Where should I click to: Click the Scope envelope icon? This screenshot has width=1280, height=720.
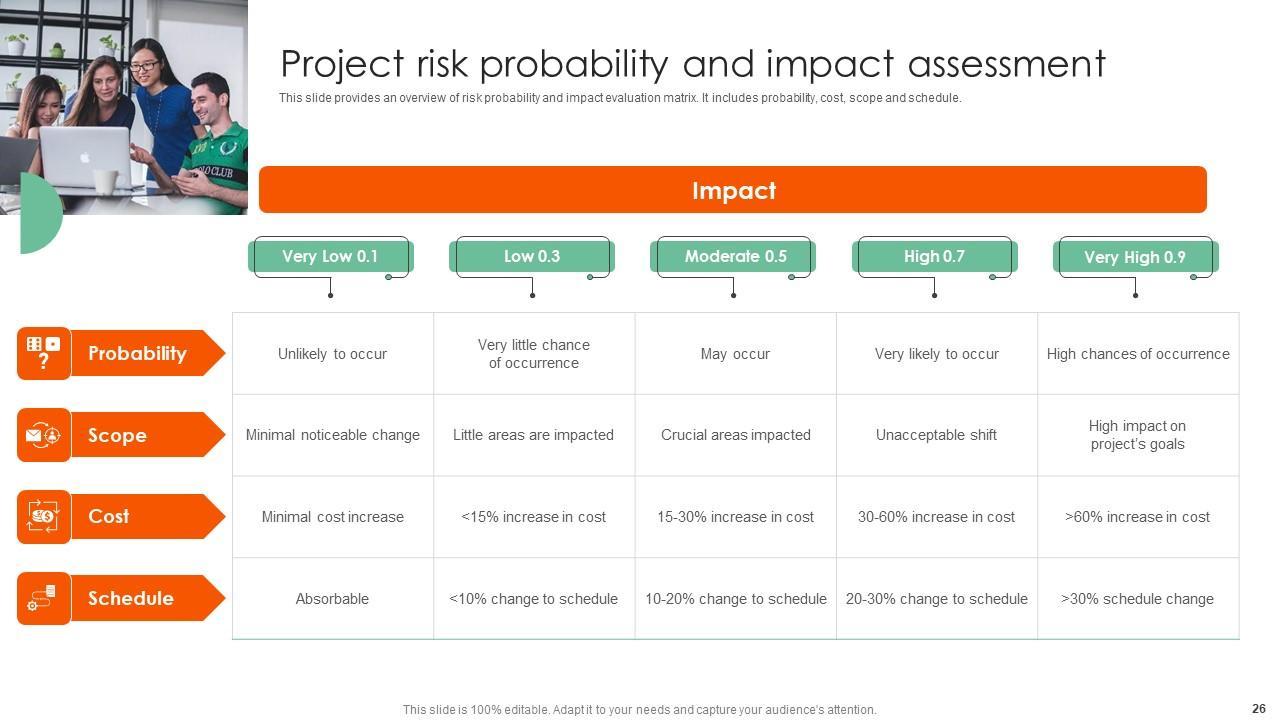point(43,435)
